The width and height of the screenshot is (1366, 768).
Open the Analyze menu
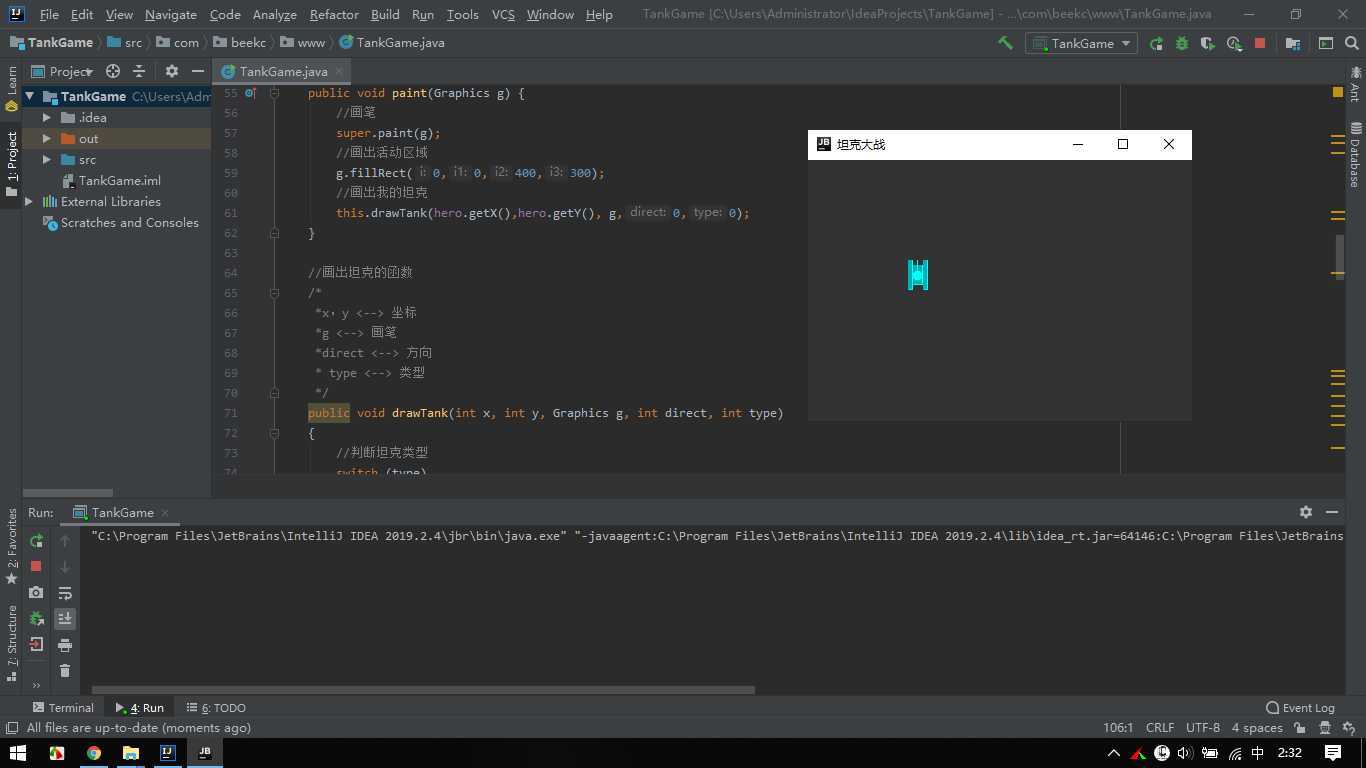click(x=274, y=15)
